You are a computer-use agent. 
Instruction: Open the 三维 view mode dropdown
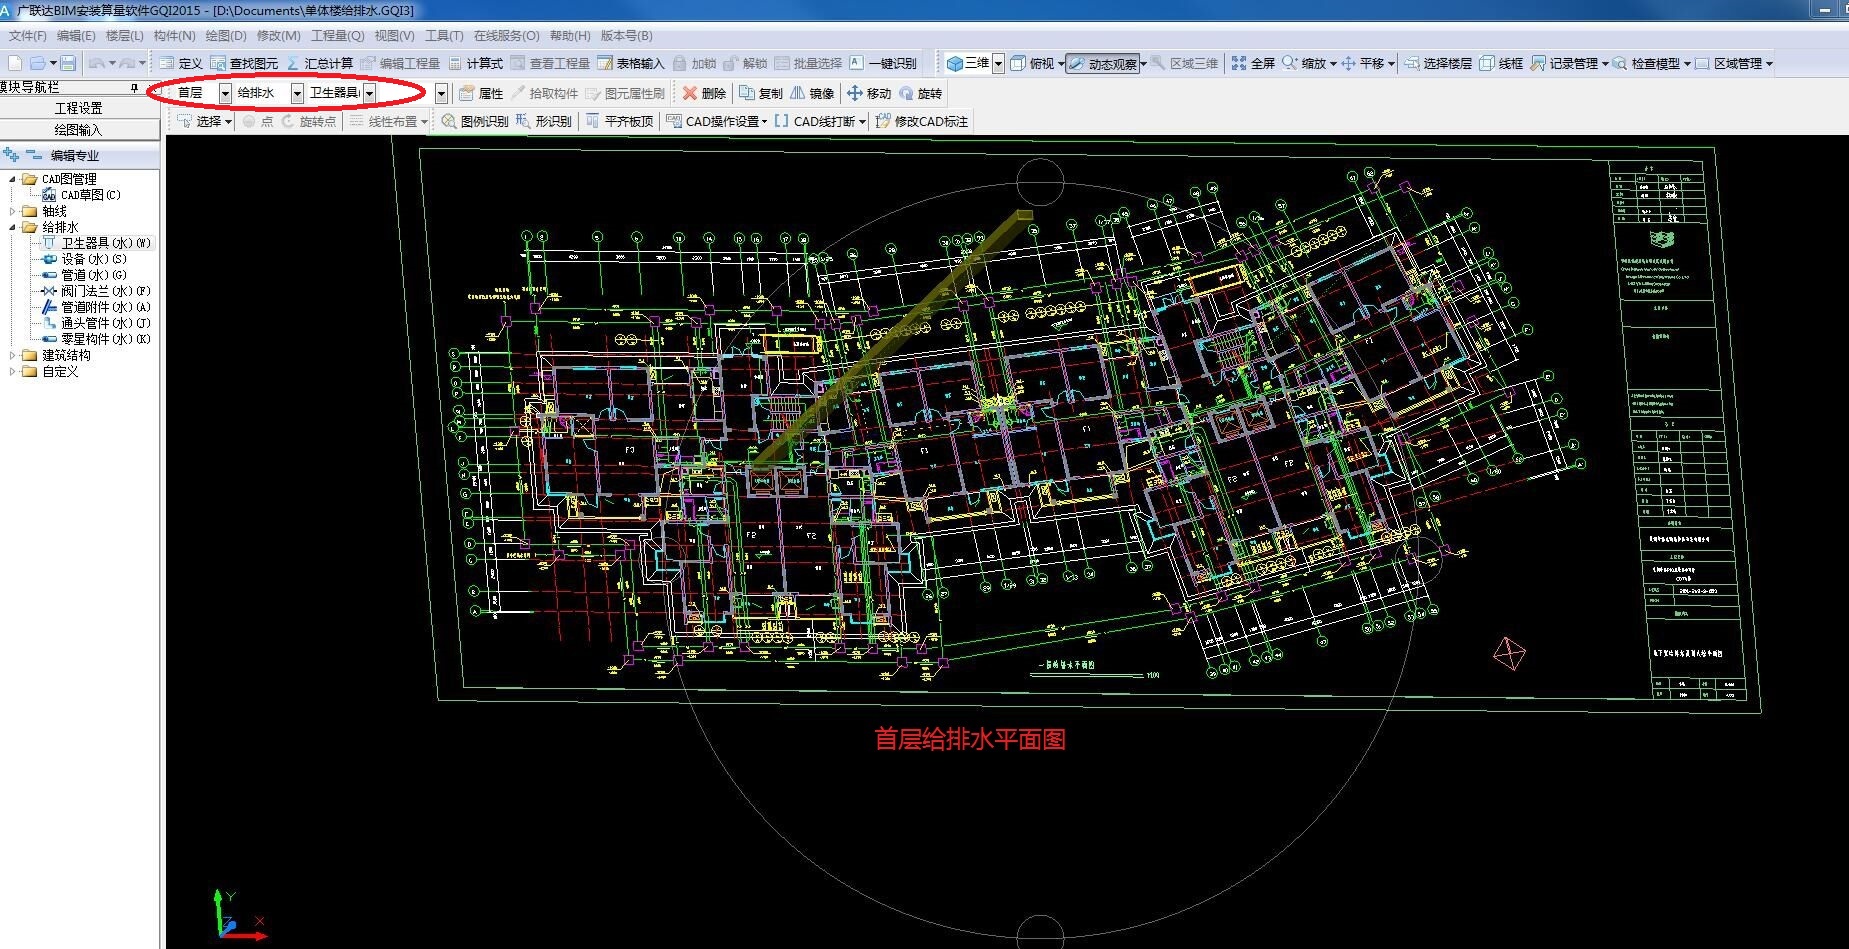[x=998, y=63]
